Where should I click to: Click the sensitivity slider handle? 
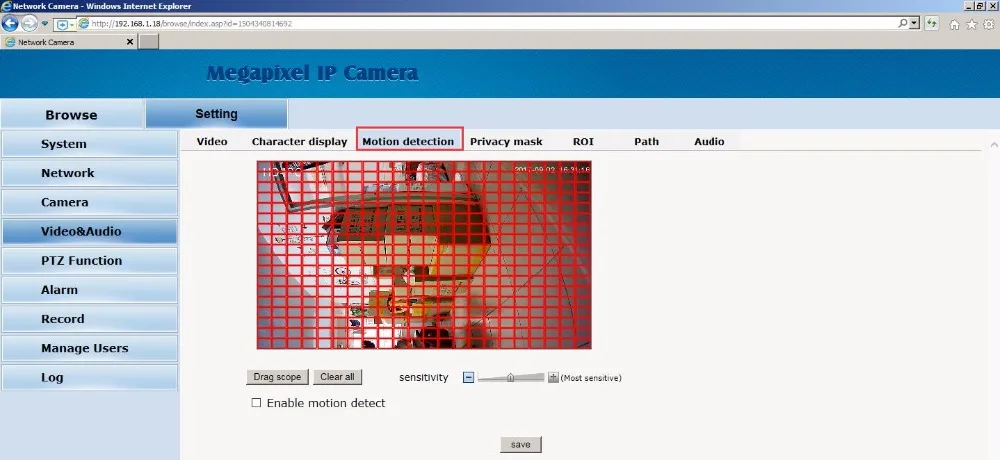click(x=510, y=378)
